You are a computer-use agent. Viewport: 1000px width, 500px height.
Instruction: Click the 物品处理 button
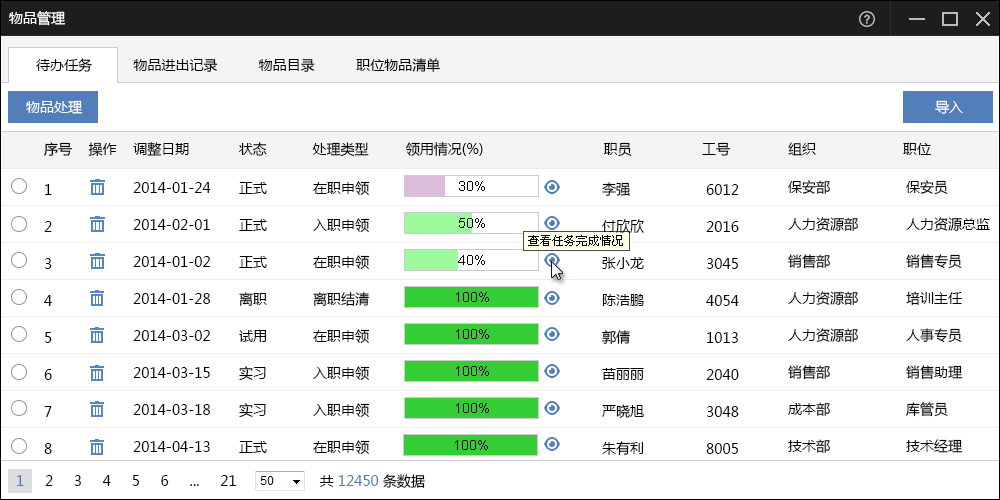tap(53, 107)
